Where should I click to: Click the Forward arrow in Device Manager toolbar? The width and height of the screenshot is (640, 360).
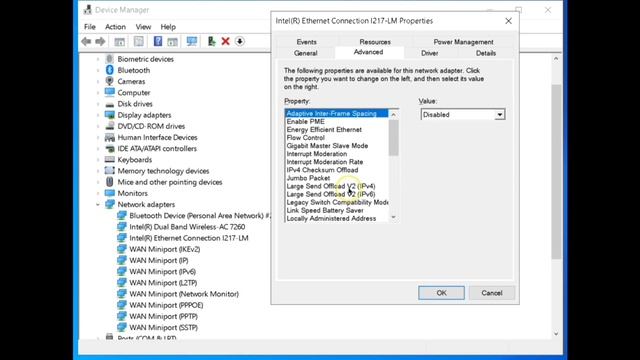(x=100, y=41)
